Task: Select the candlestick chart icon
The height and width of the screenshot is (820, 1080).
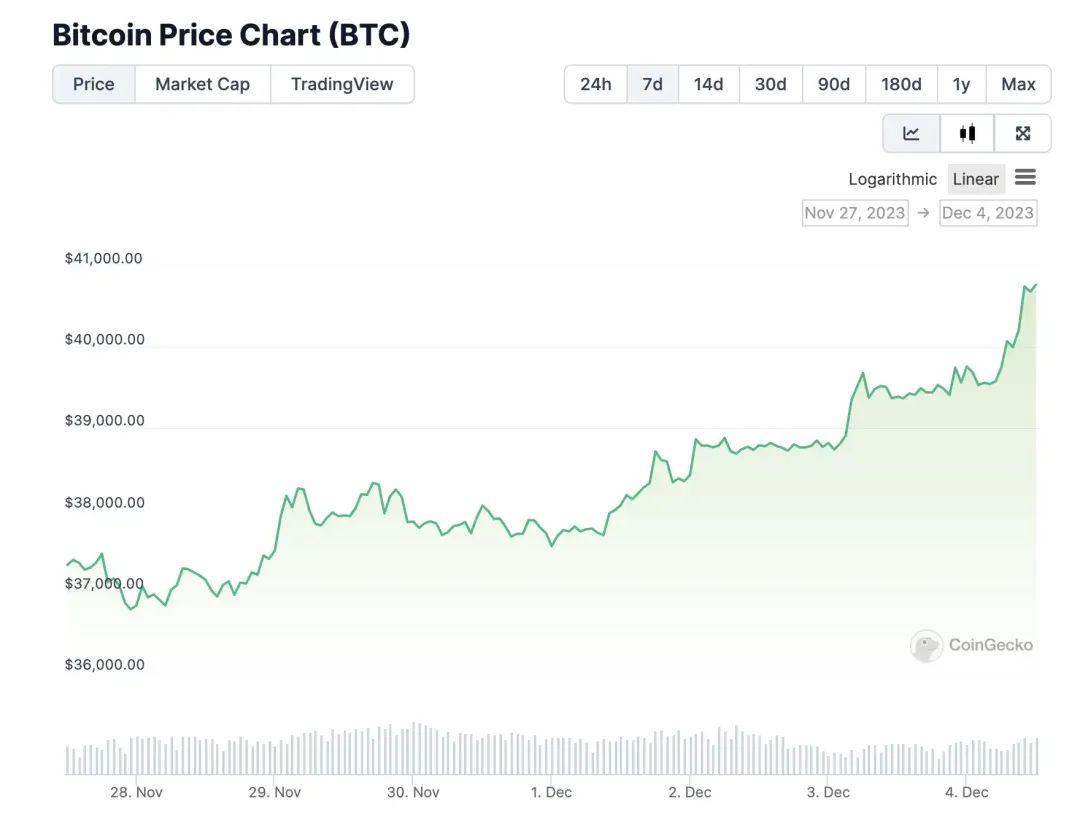Action: tap(967, 133)
